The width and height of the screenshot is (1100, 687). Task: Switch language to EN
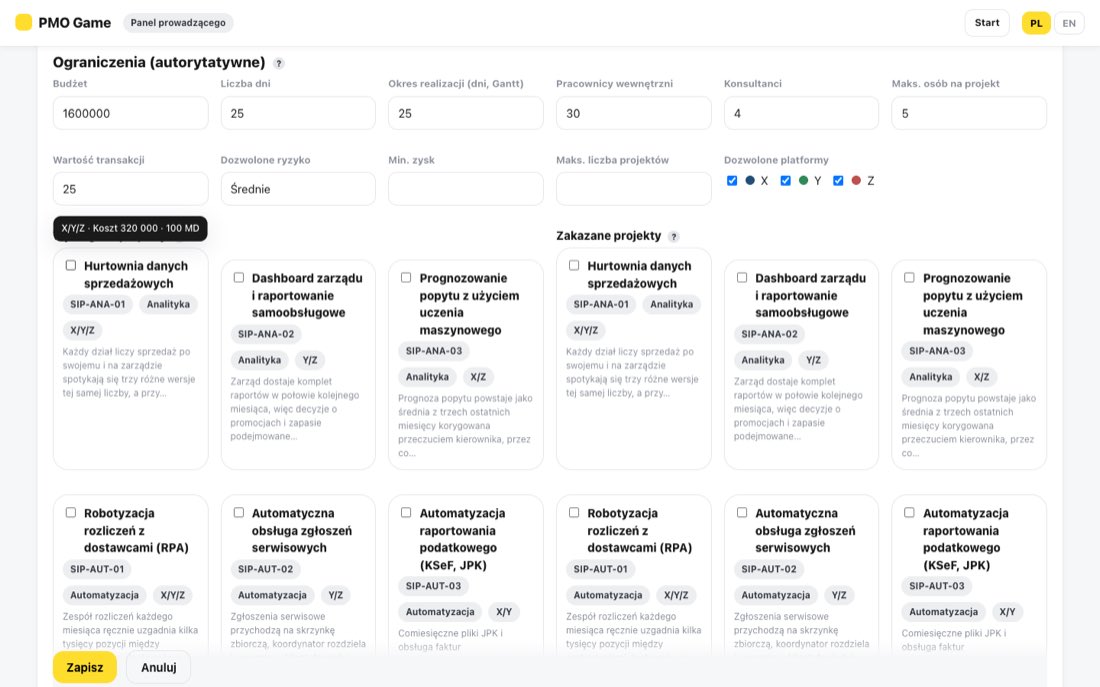[x=1068, y=23]
